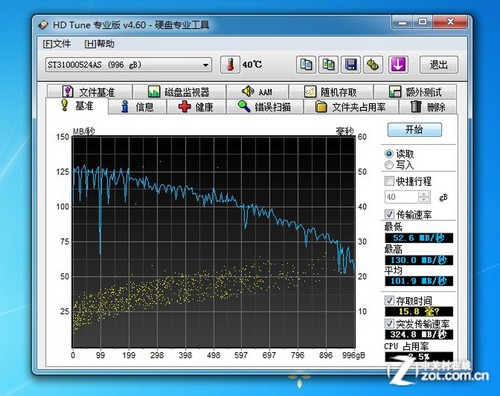500x396 pixels.
Task: Open the 磁盘监视器 tab
Action: click(x=179, y=92)
